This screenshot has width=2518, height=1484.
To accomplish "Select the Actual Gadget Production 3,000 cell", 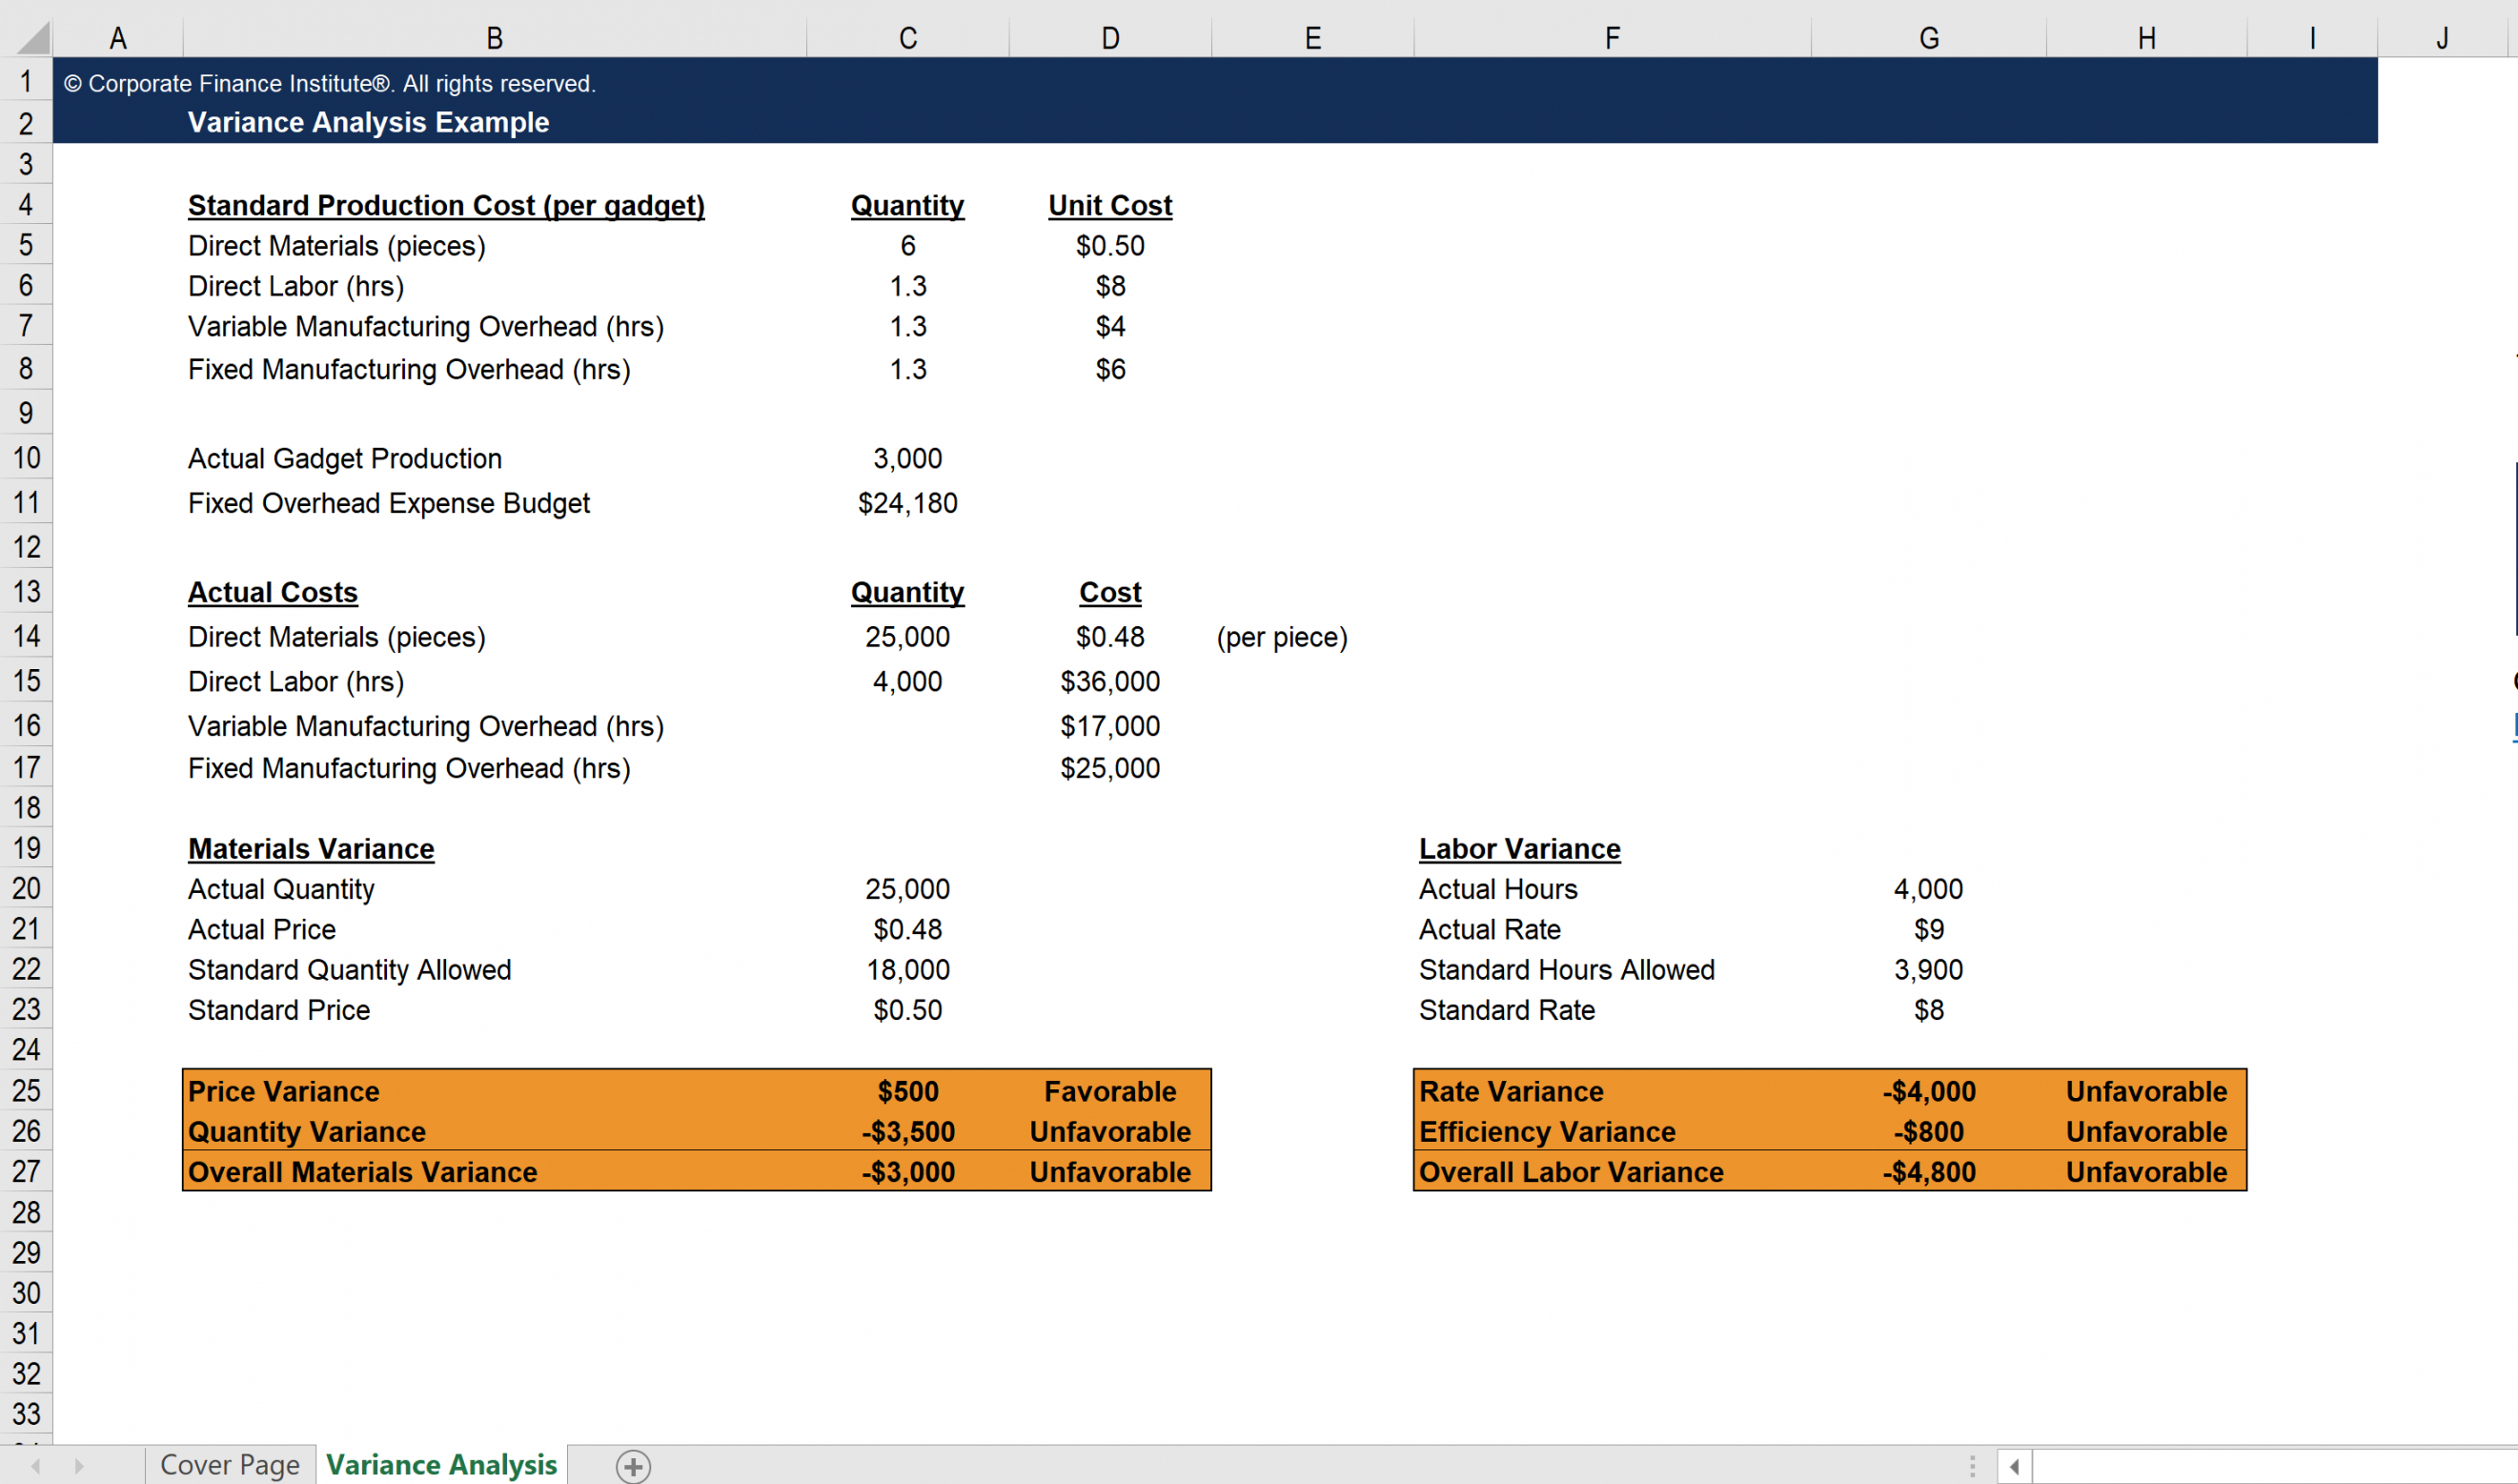I will pyautogui.click(x=907, y=458).
